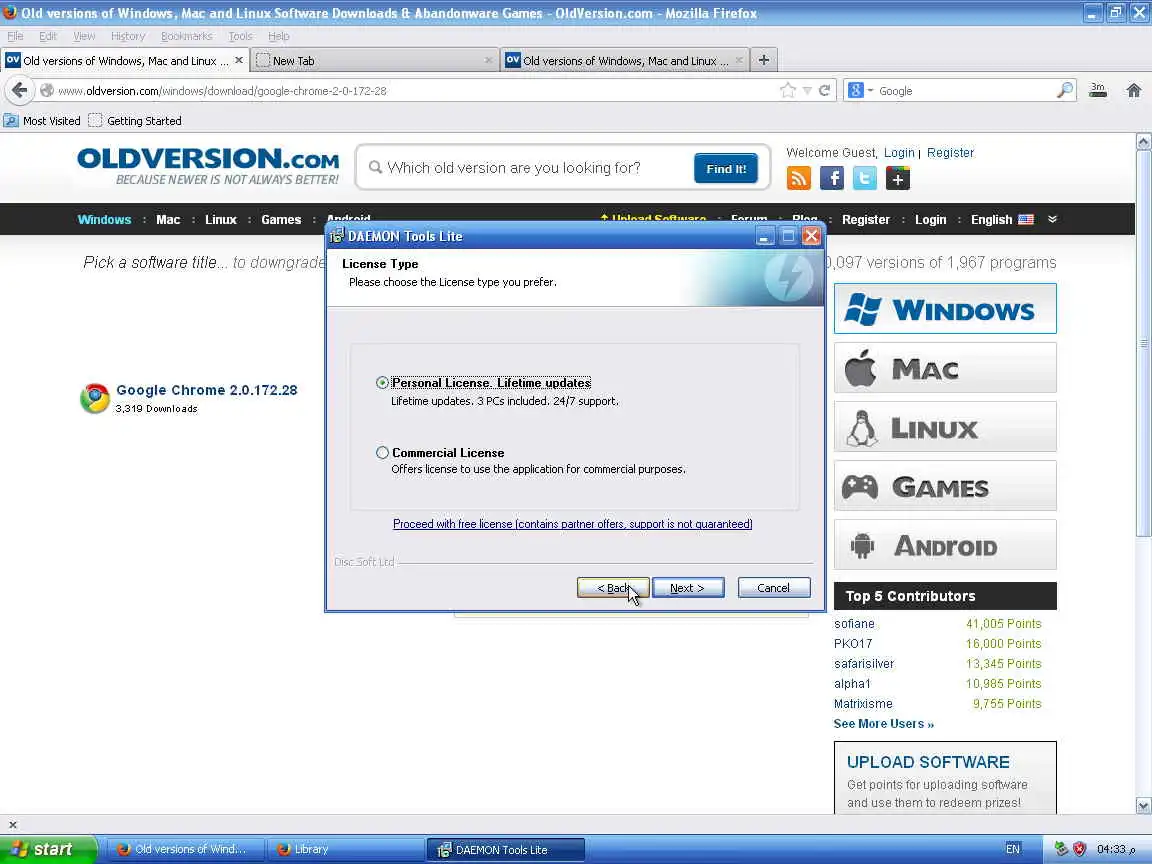This screenshot has height=864, width=1152.
Task: Open search engine selector dropdown
Action: click(860, 90)
